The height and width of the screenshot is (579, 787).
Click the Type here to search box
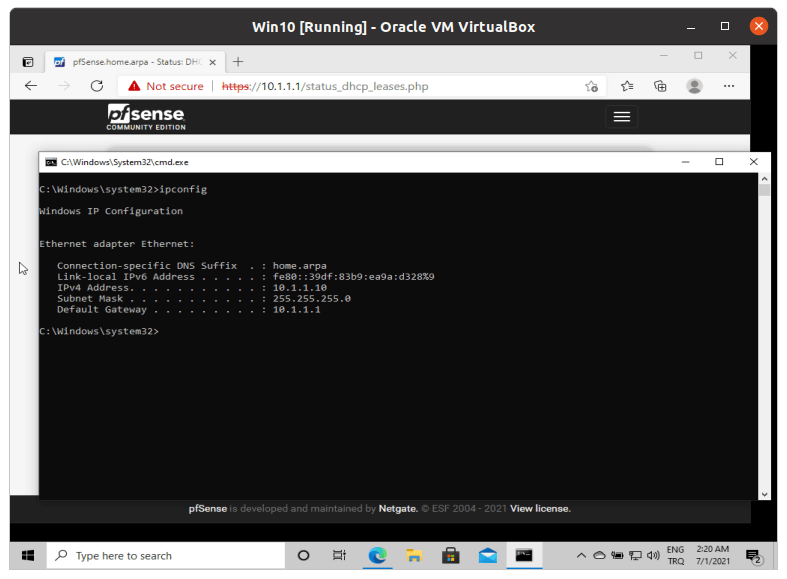[x=165, y=555]
